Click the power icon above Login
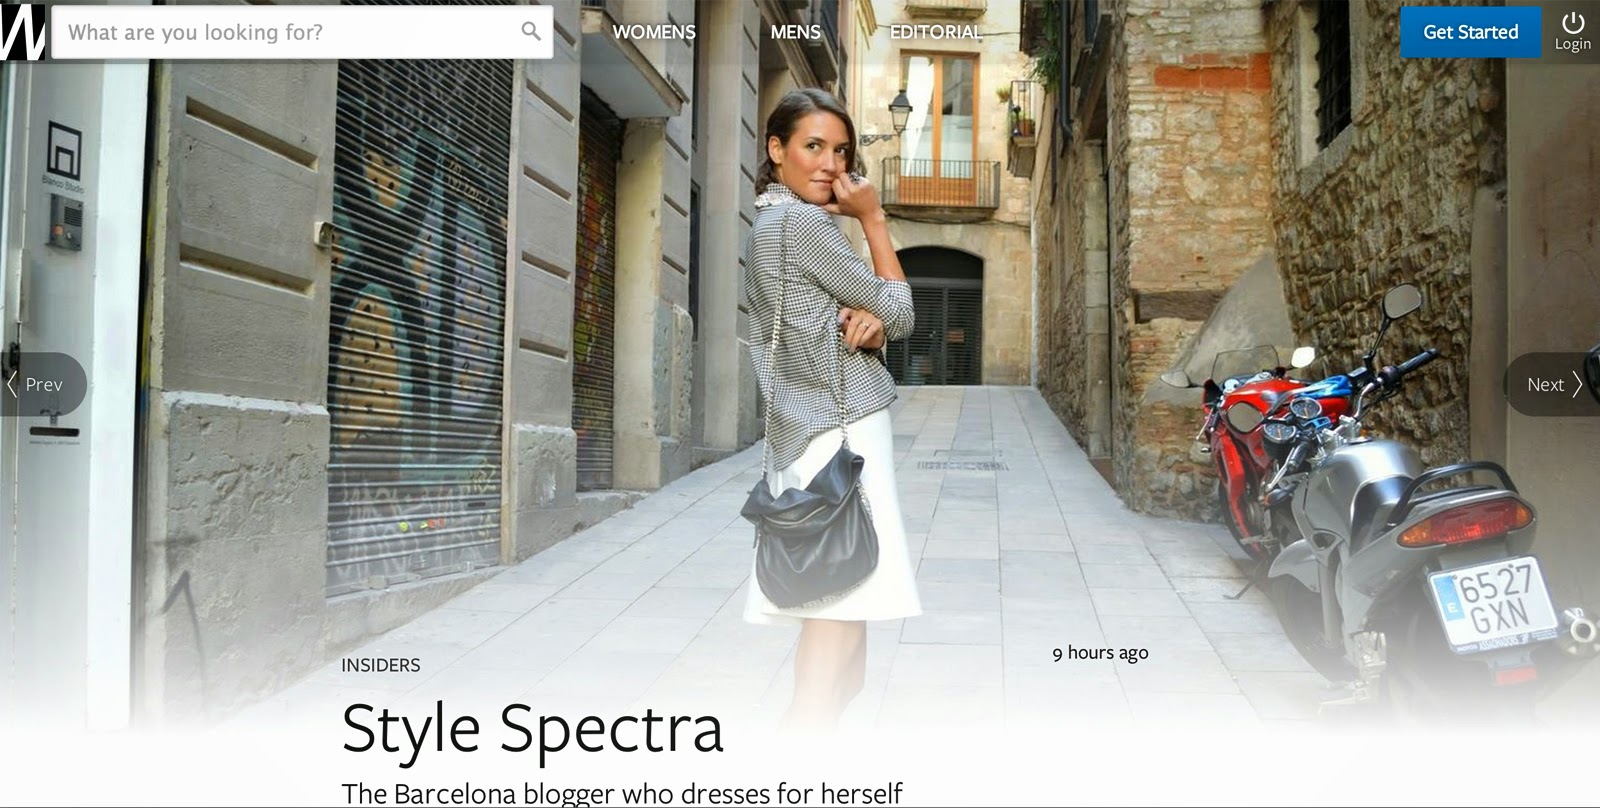 click(1573, 22)
